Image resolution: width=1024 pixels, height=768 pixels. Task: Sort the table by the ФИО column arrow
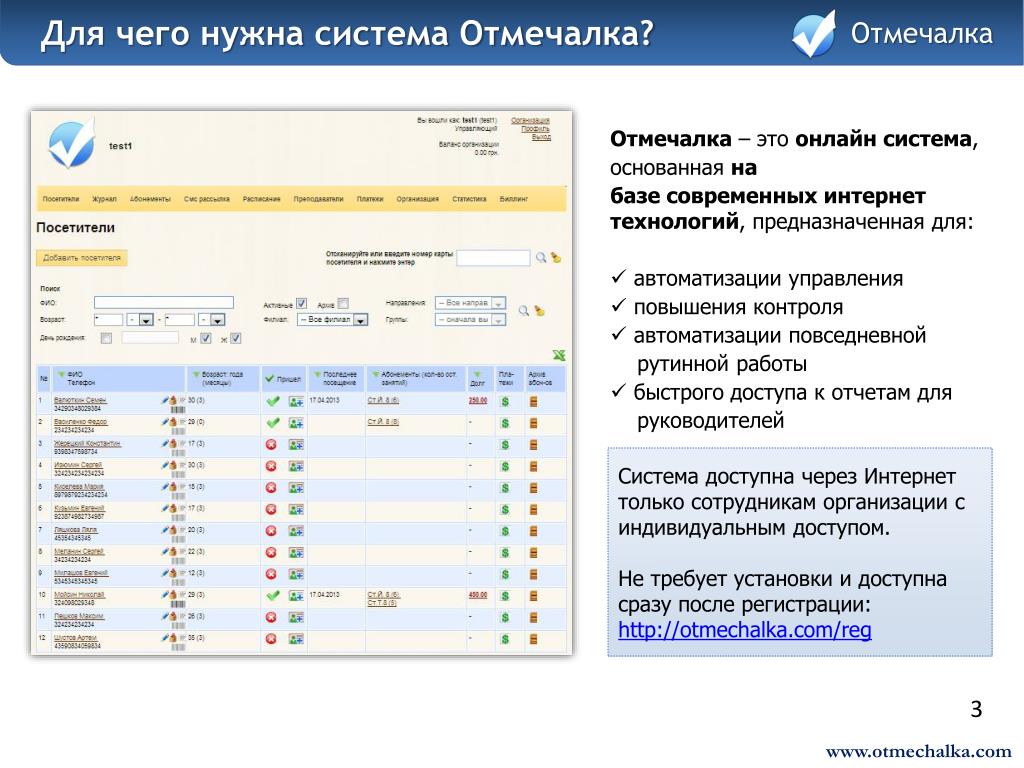pyautogui.click(x=61, y=374)
